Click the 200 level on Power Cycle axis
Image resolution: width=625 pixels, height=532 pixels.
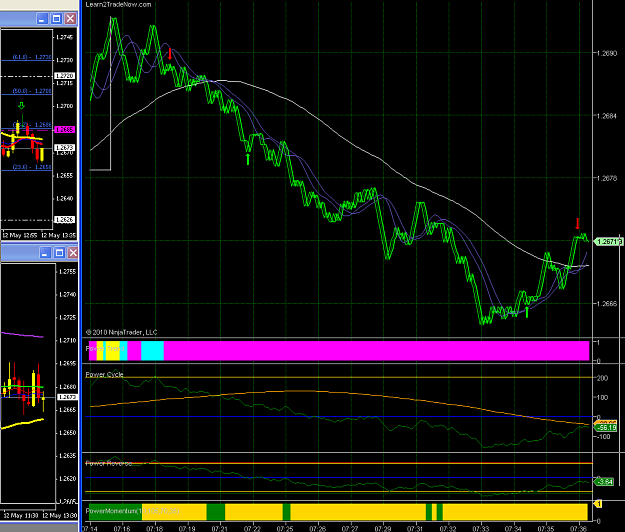[x=602, y=378]
